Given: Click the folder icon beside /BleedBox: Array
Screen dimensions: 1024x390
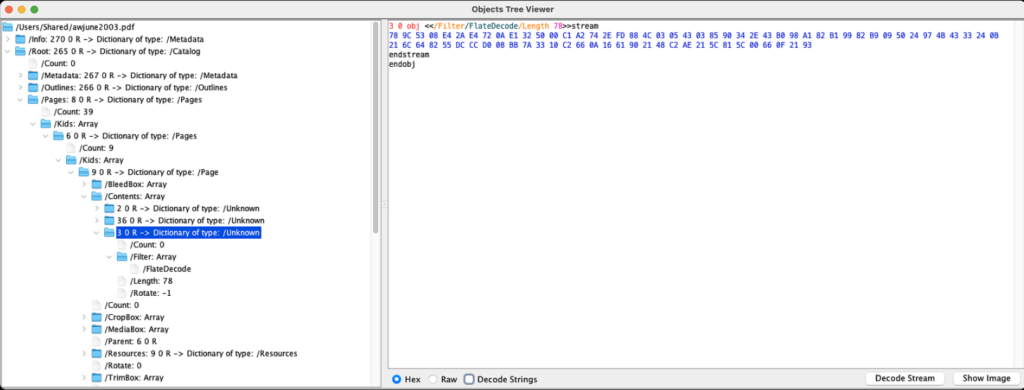Looking at the screenshot, I should [97, 184].
